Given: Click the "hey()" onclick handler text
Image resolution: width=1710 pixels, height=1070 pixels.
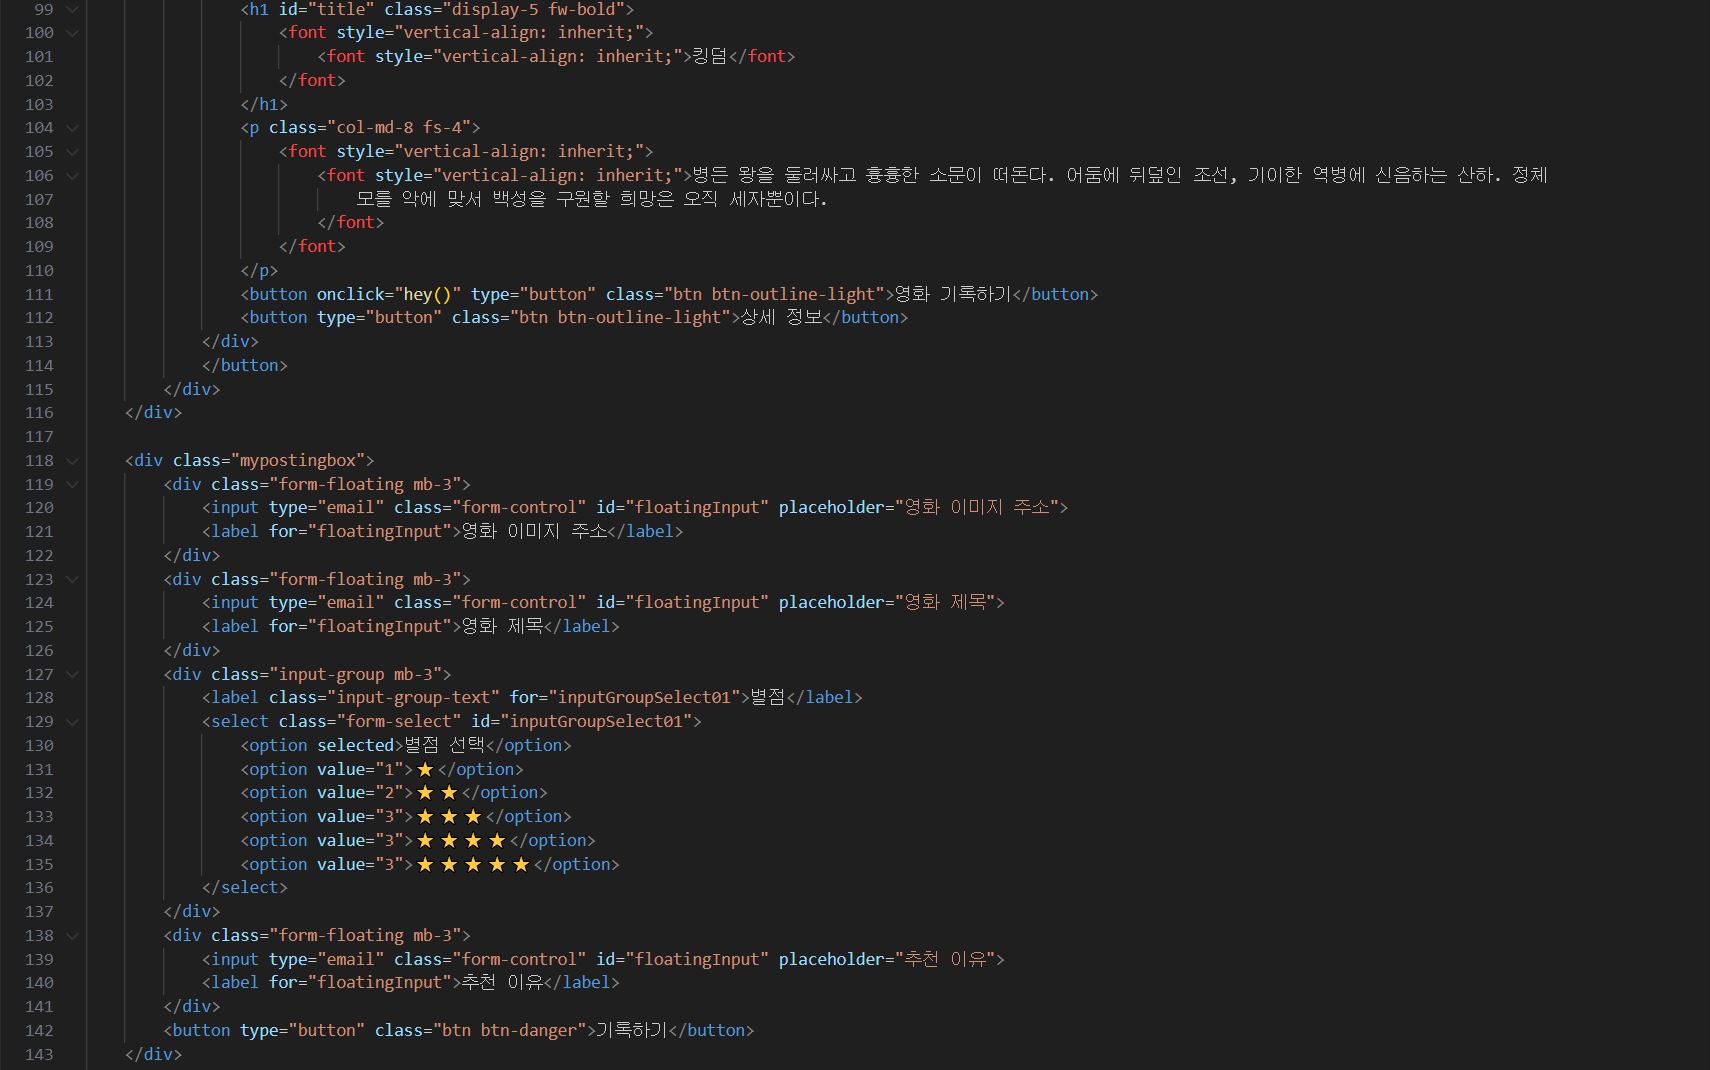Looking at the screenshot, I should [x=427, y=294].
